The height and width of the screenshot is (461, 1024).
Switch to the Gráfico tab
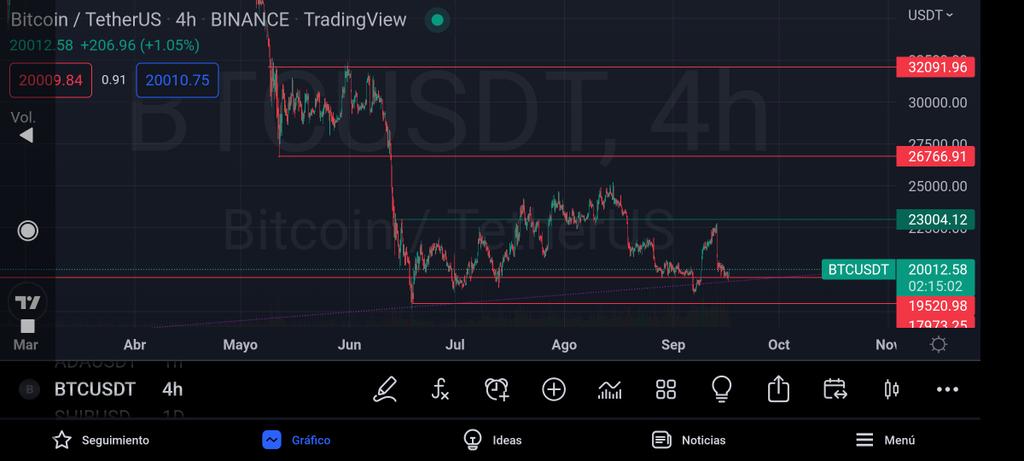click(296, 440)
